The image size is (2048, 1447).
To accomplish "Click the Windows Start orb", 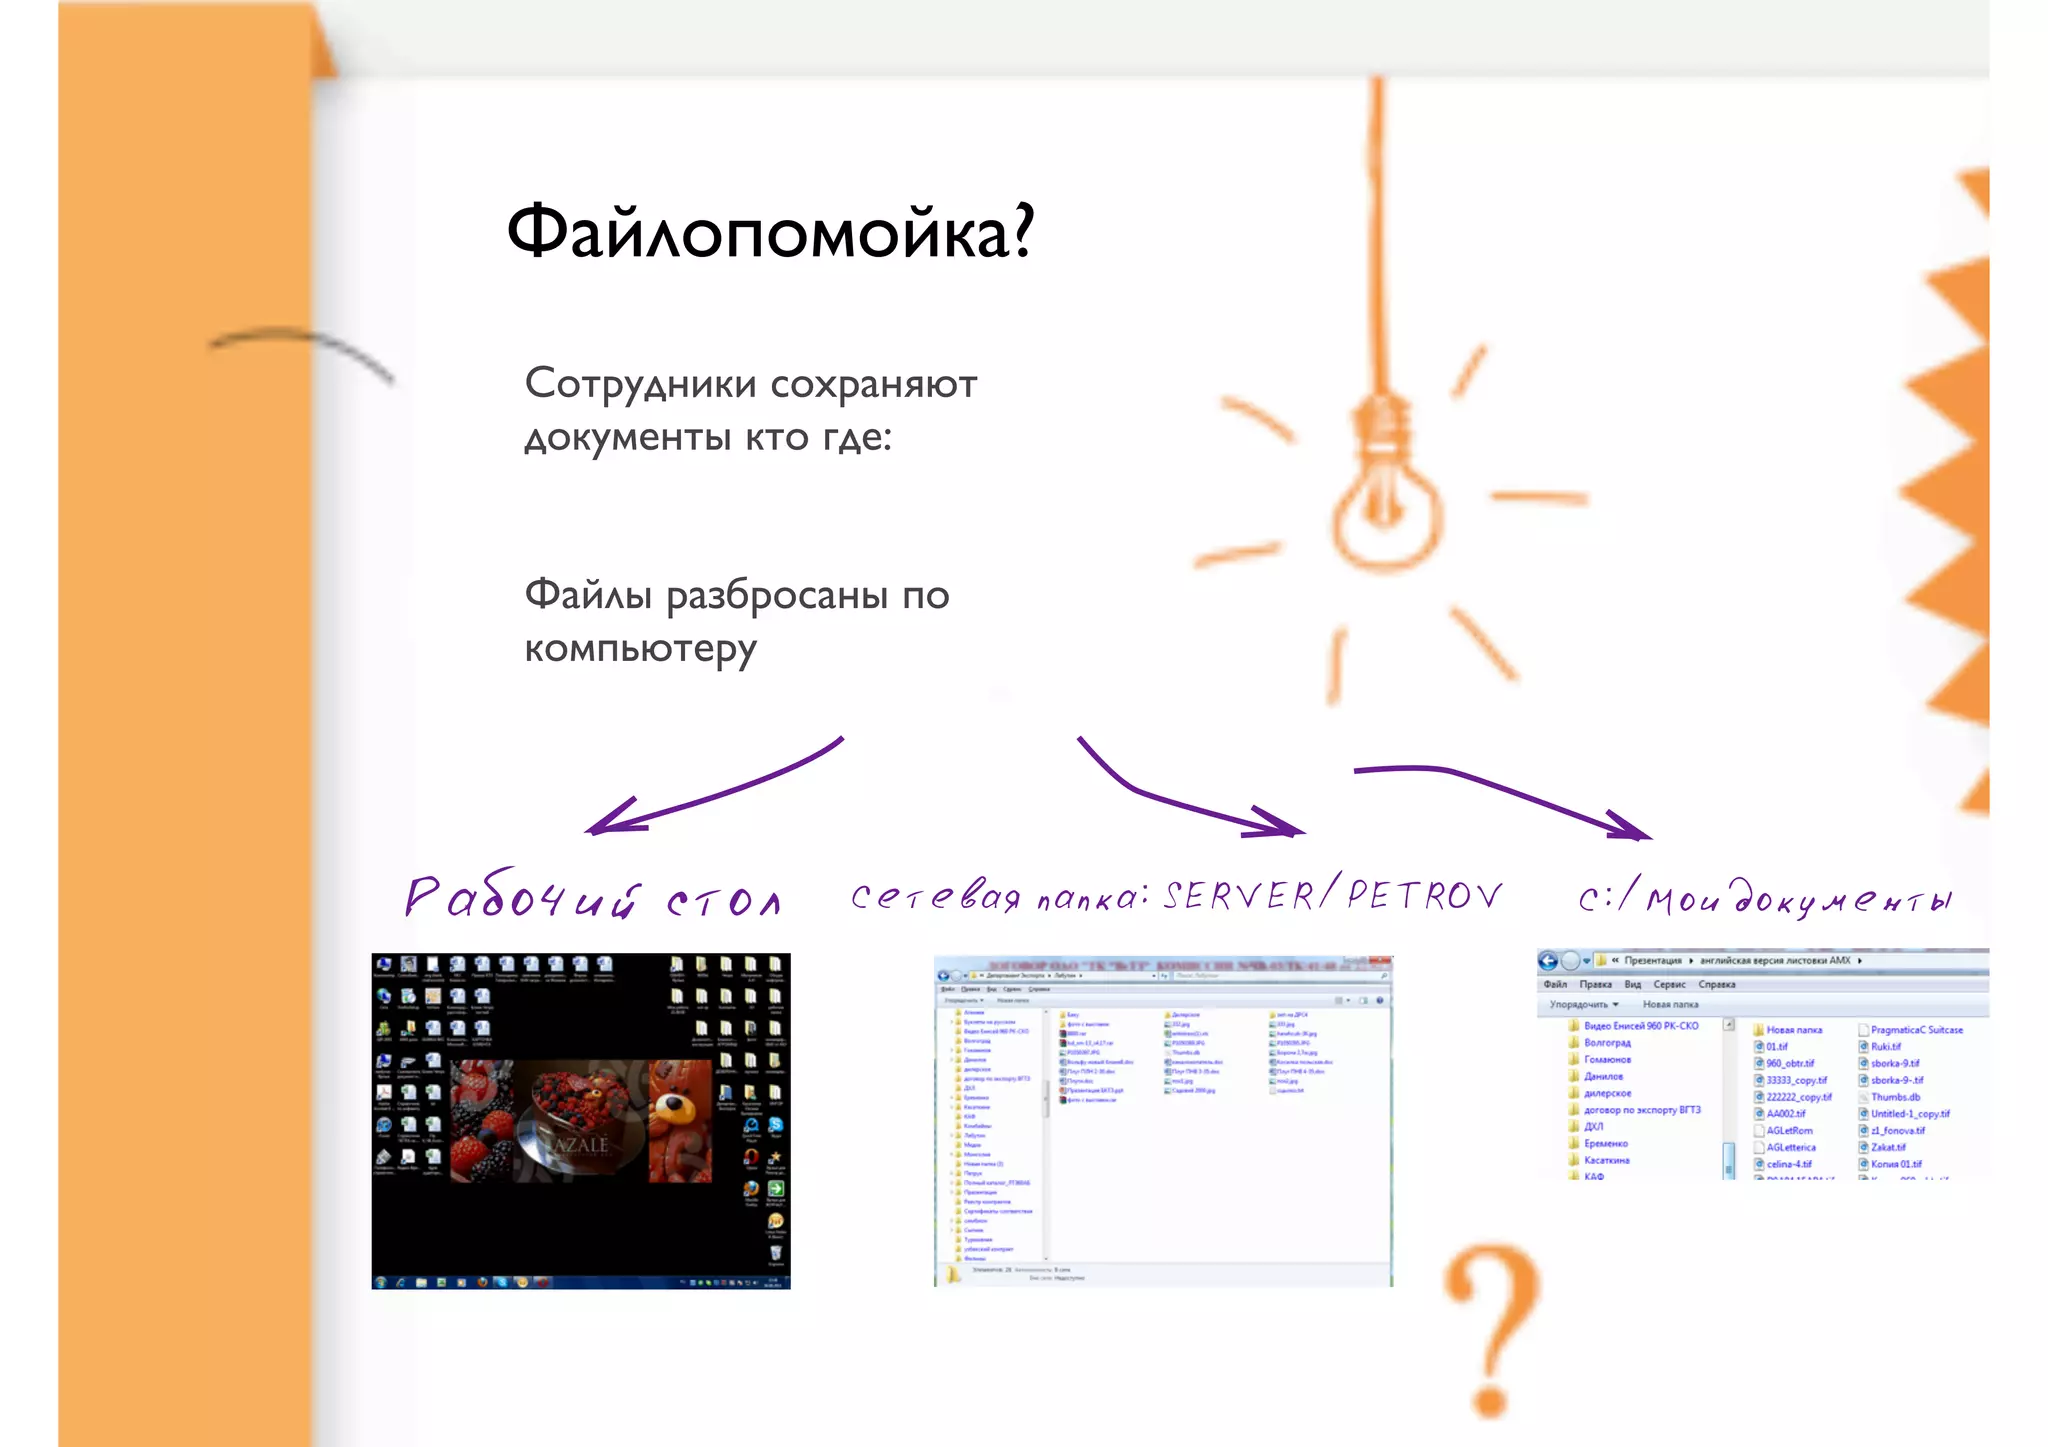I will (x=381, y=1281).
